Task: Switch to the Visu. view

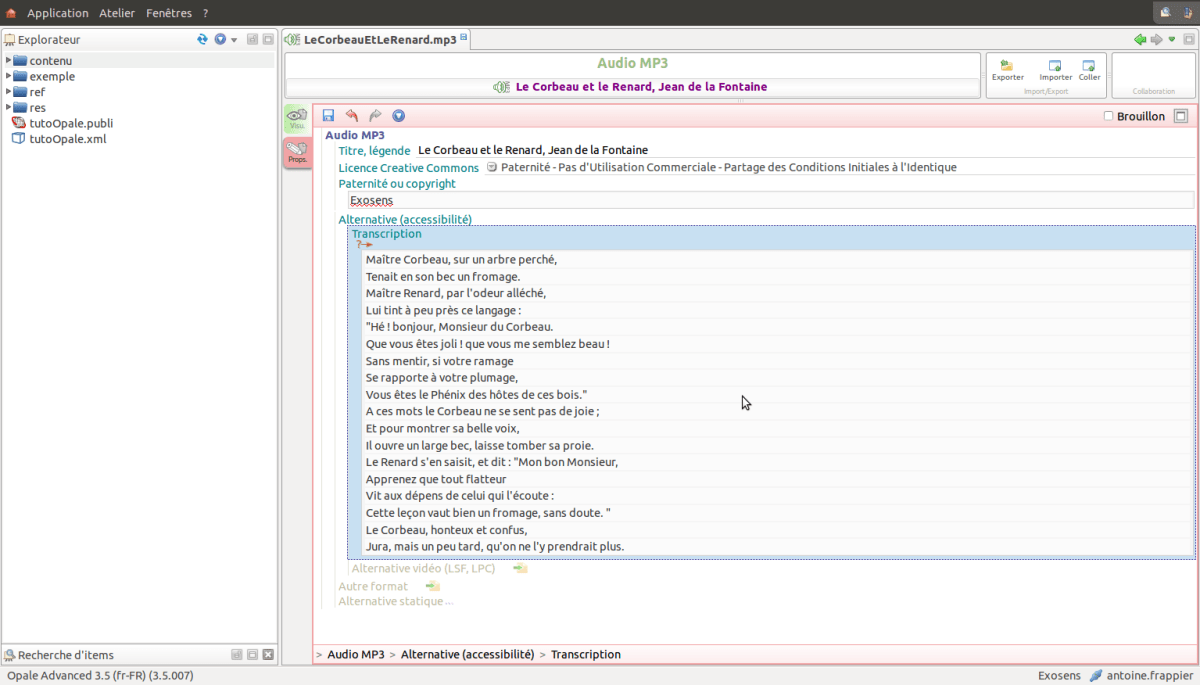Action: (297, 119)
